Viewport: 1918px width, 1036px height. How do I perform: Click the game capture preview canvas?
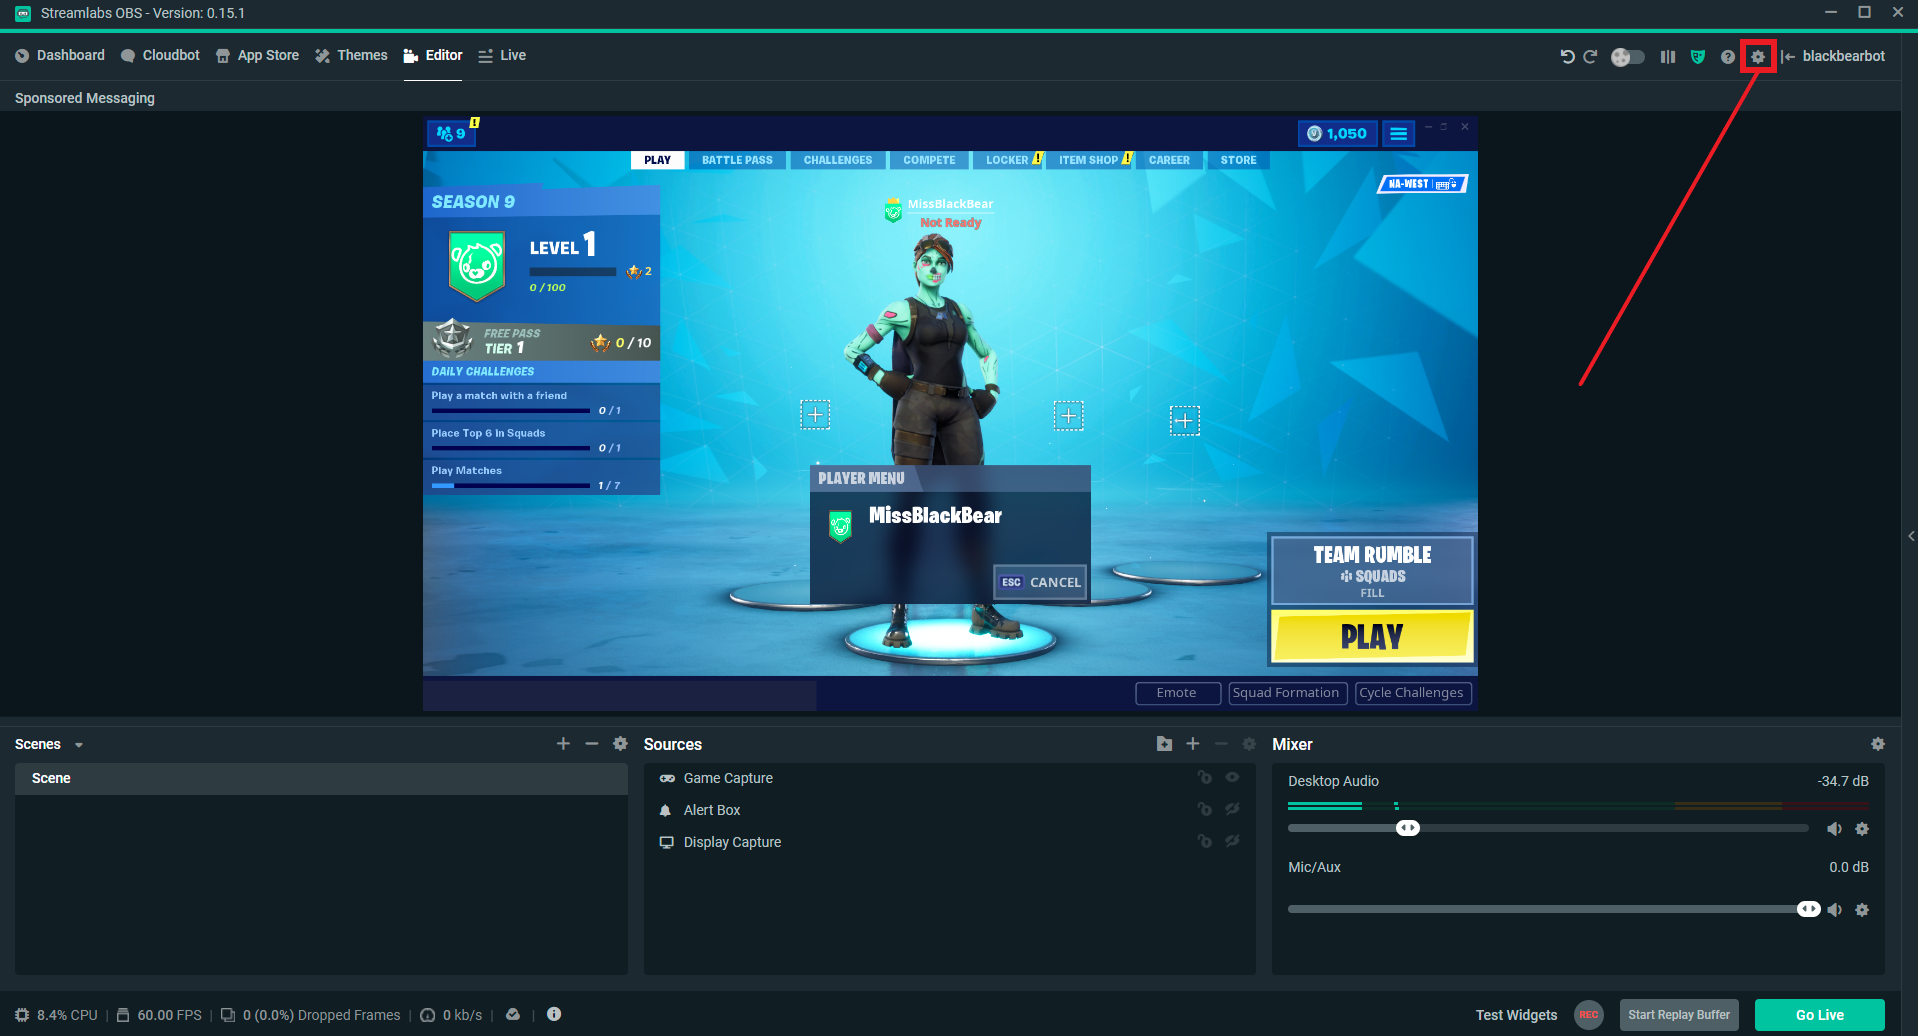[x=950, y=414]
